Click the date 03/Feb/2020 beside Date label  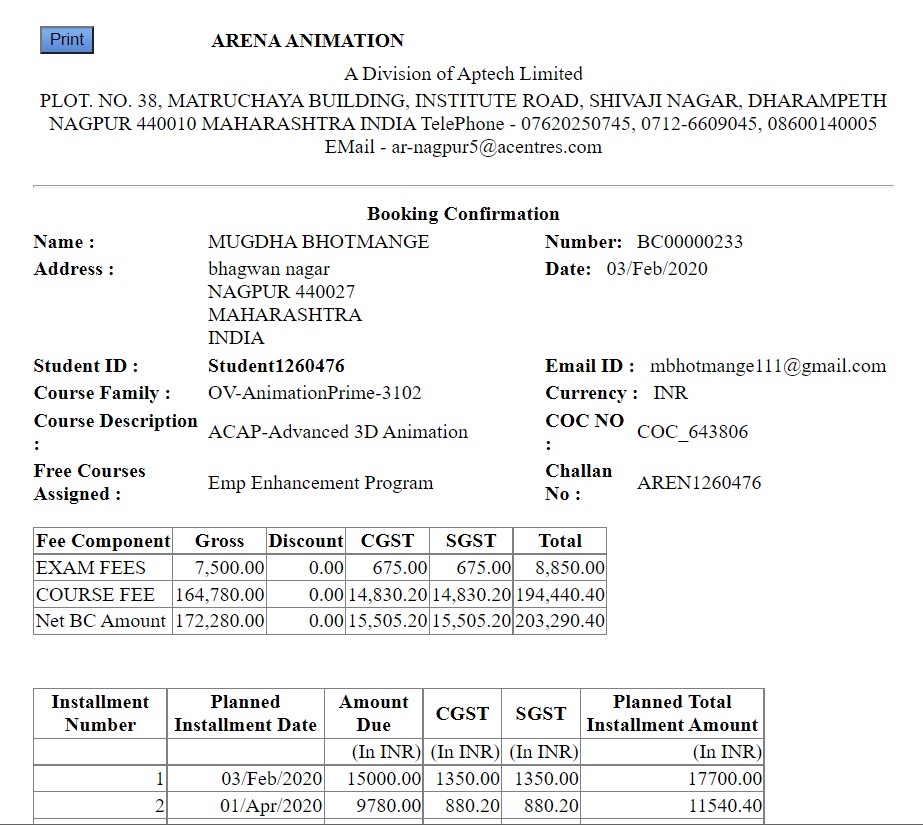point(657,268)
